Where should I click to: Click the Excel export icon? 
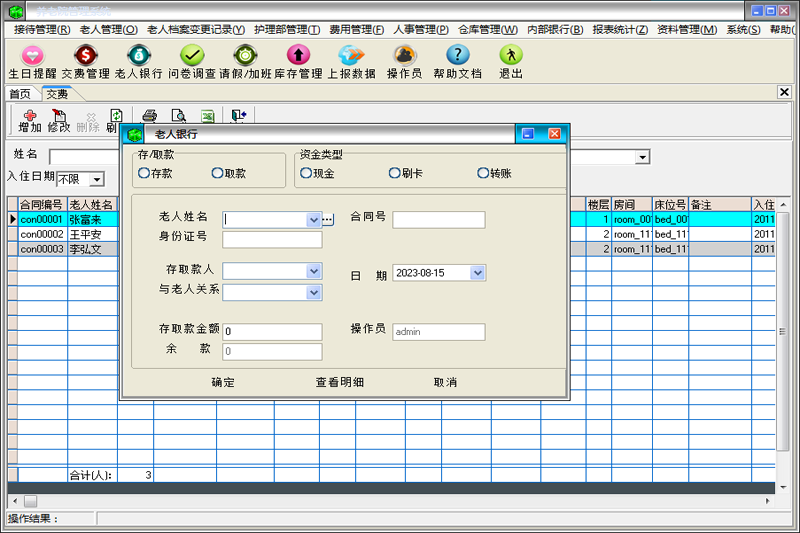[x=208, y=116]
